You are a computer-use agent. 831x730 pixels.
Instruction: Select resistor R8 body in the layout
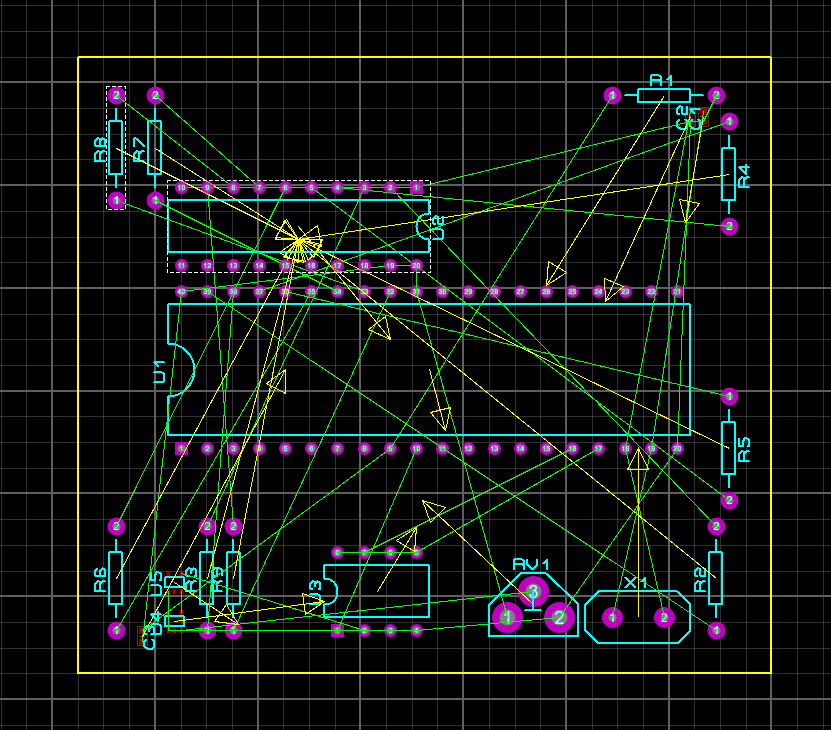(x=116, y=147)
